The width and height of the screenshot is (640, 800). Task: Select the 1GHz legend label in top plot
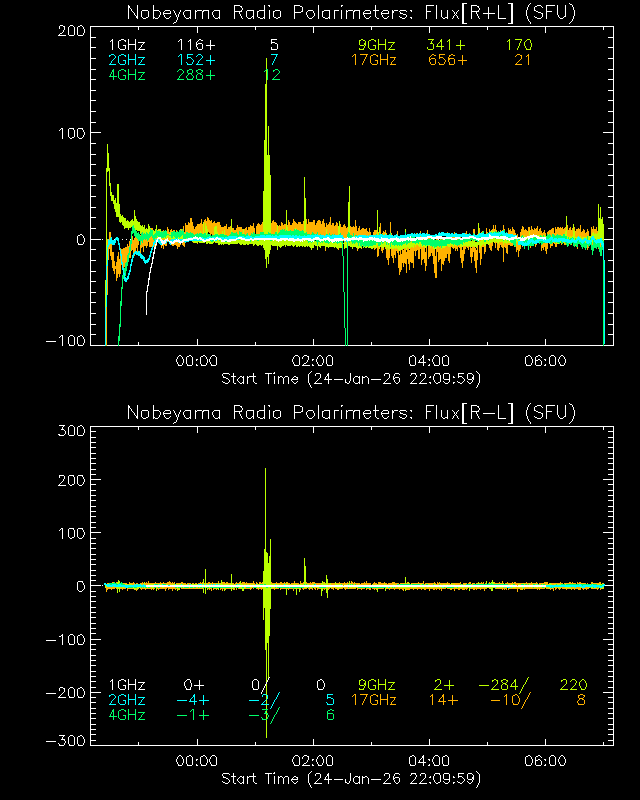(126, 46)
